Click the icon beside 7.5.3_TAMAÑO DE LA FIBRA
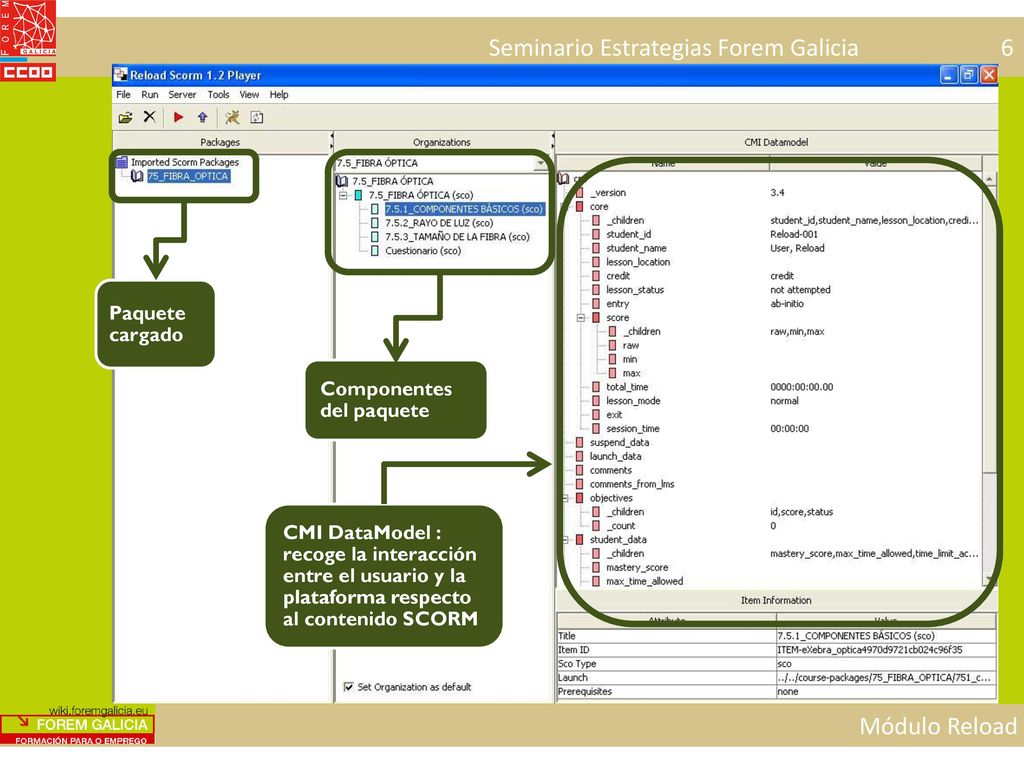The width and height of the screenshot is (1024, 768). (375, 236)
